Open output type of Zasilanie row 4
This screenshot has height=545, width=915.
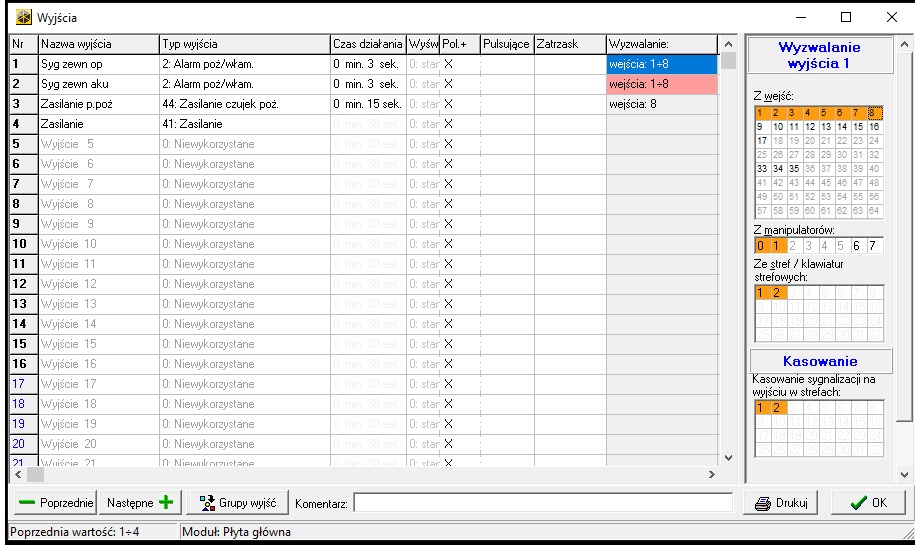[x=245, y=124]
